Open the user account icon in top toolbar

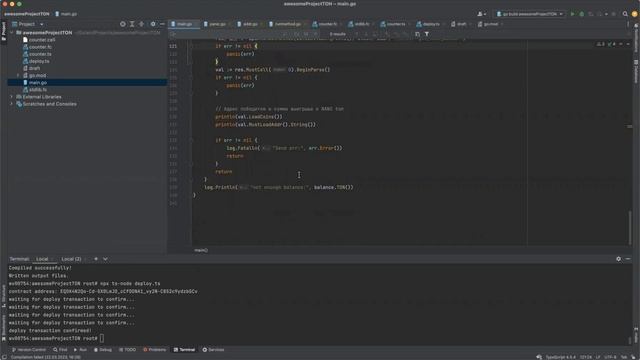coord(481,14)
